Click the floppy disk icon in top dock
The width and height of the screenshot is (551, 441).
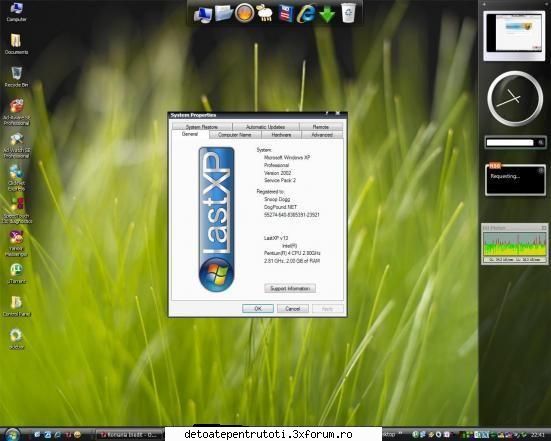click(286, 14)
